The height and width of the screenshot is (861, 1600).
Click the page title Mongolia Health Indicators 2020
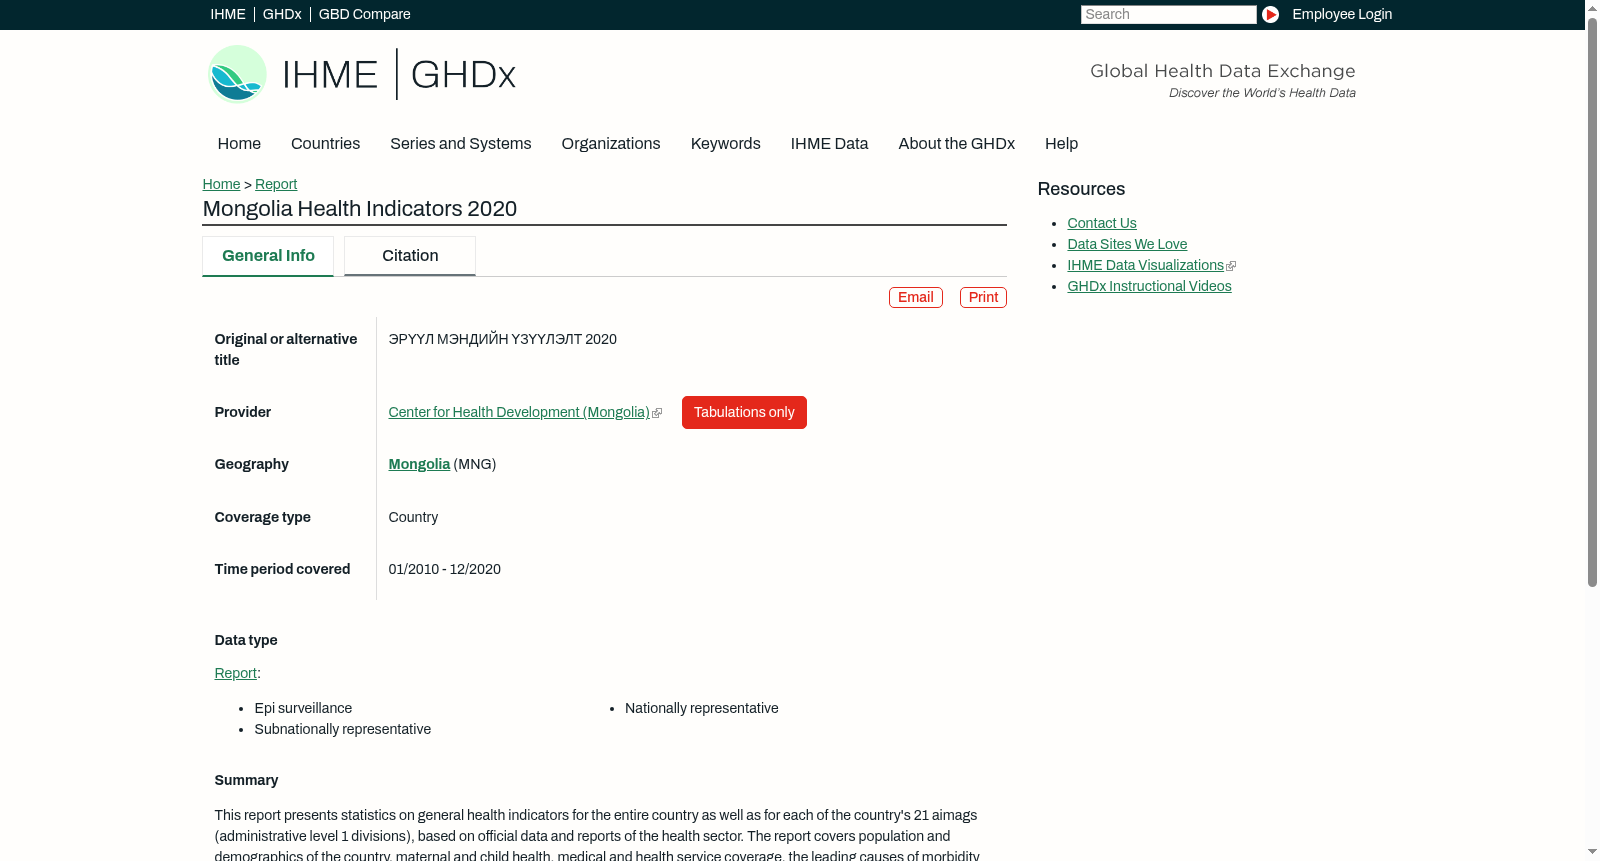pyautogui.click(x=360, y=209)
